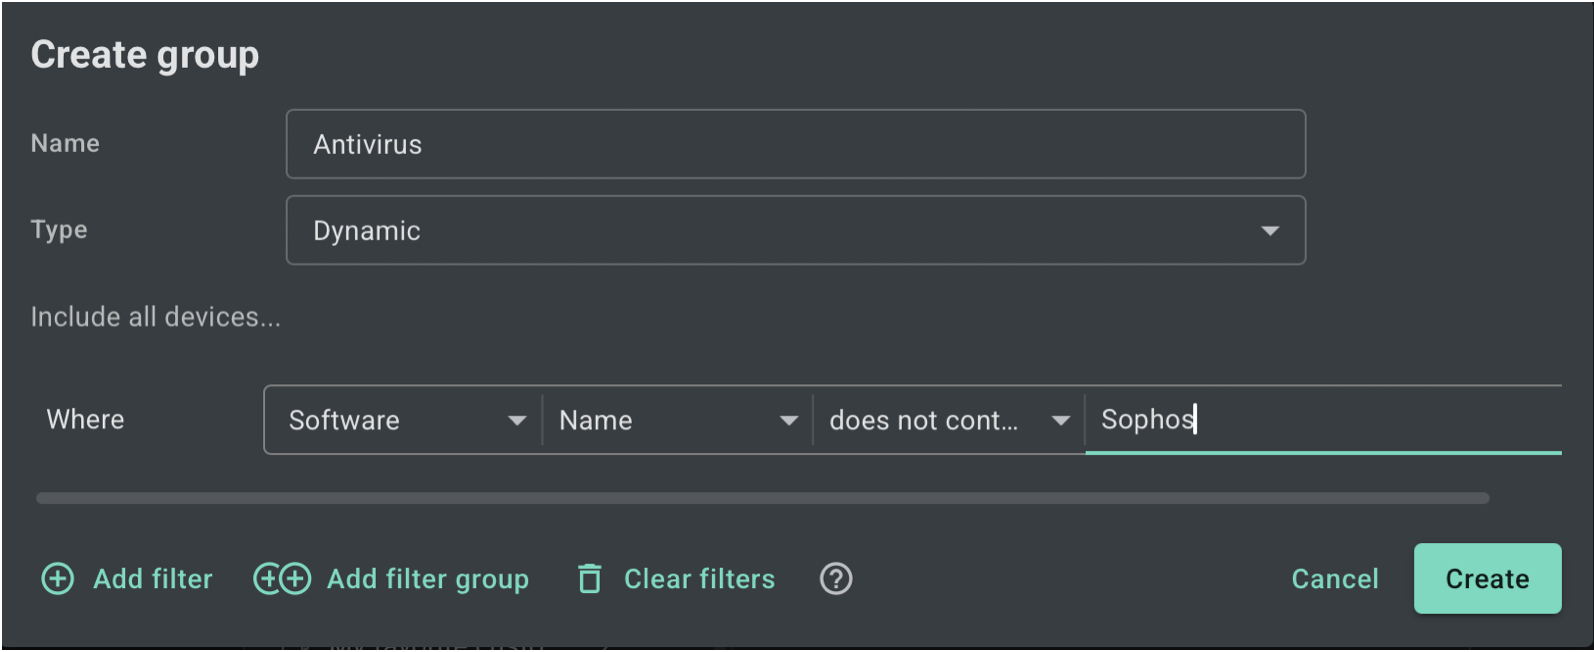The width and height of the screenshot is (1594, 652).
Task: Open the Name filter attribute dropdown
Action: pos(677,420)
